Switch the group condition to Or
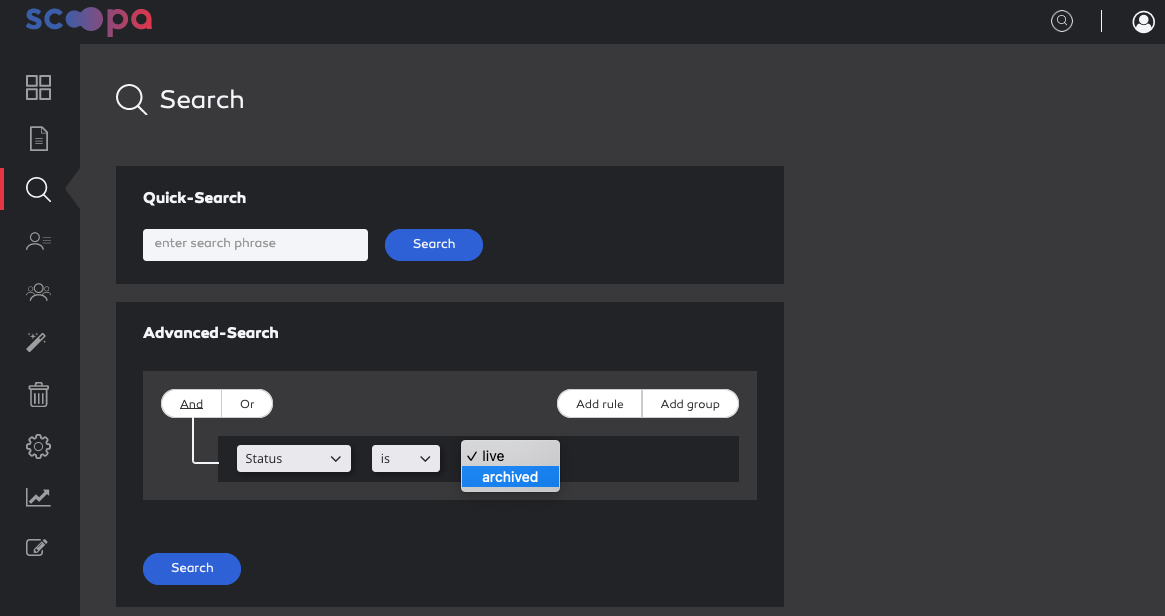Screen dimensions: 1165x616 [247, 403]
